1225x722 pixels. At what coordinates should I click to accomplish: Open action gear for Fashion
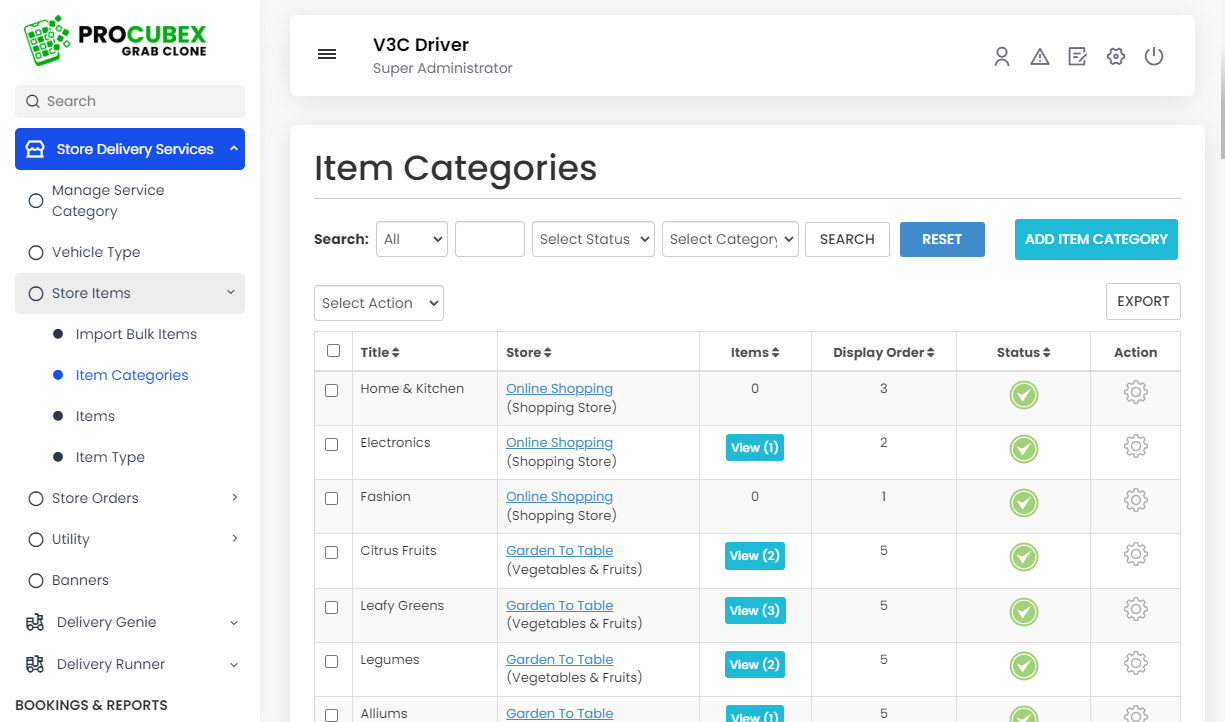pos(1135,500)
